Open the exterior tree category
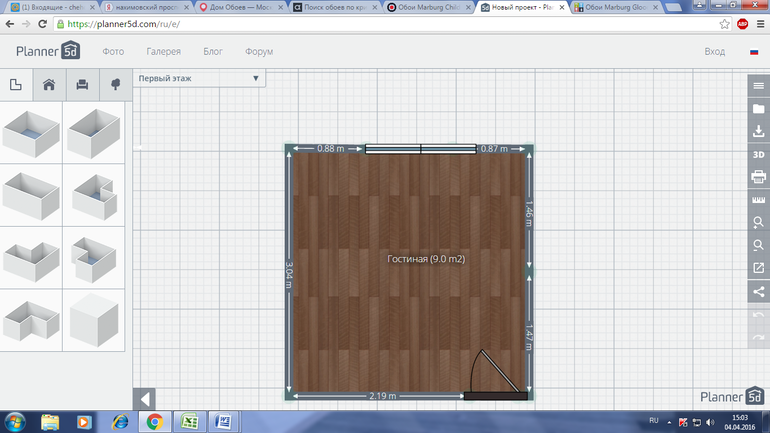Viewport: 770px width, 433px height. pos(115,85)
